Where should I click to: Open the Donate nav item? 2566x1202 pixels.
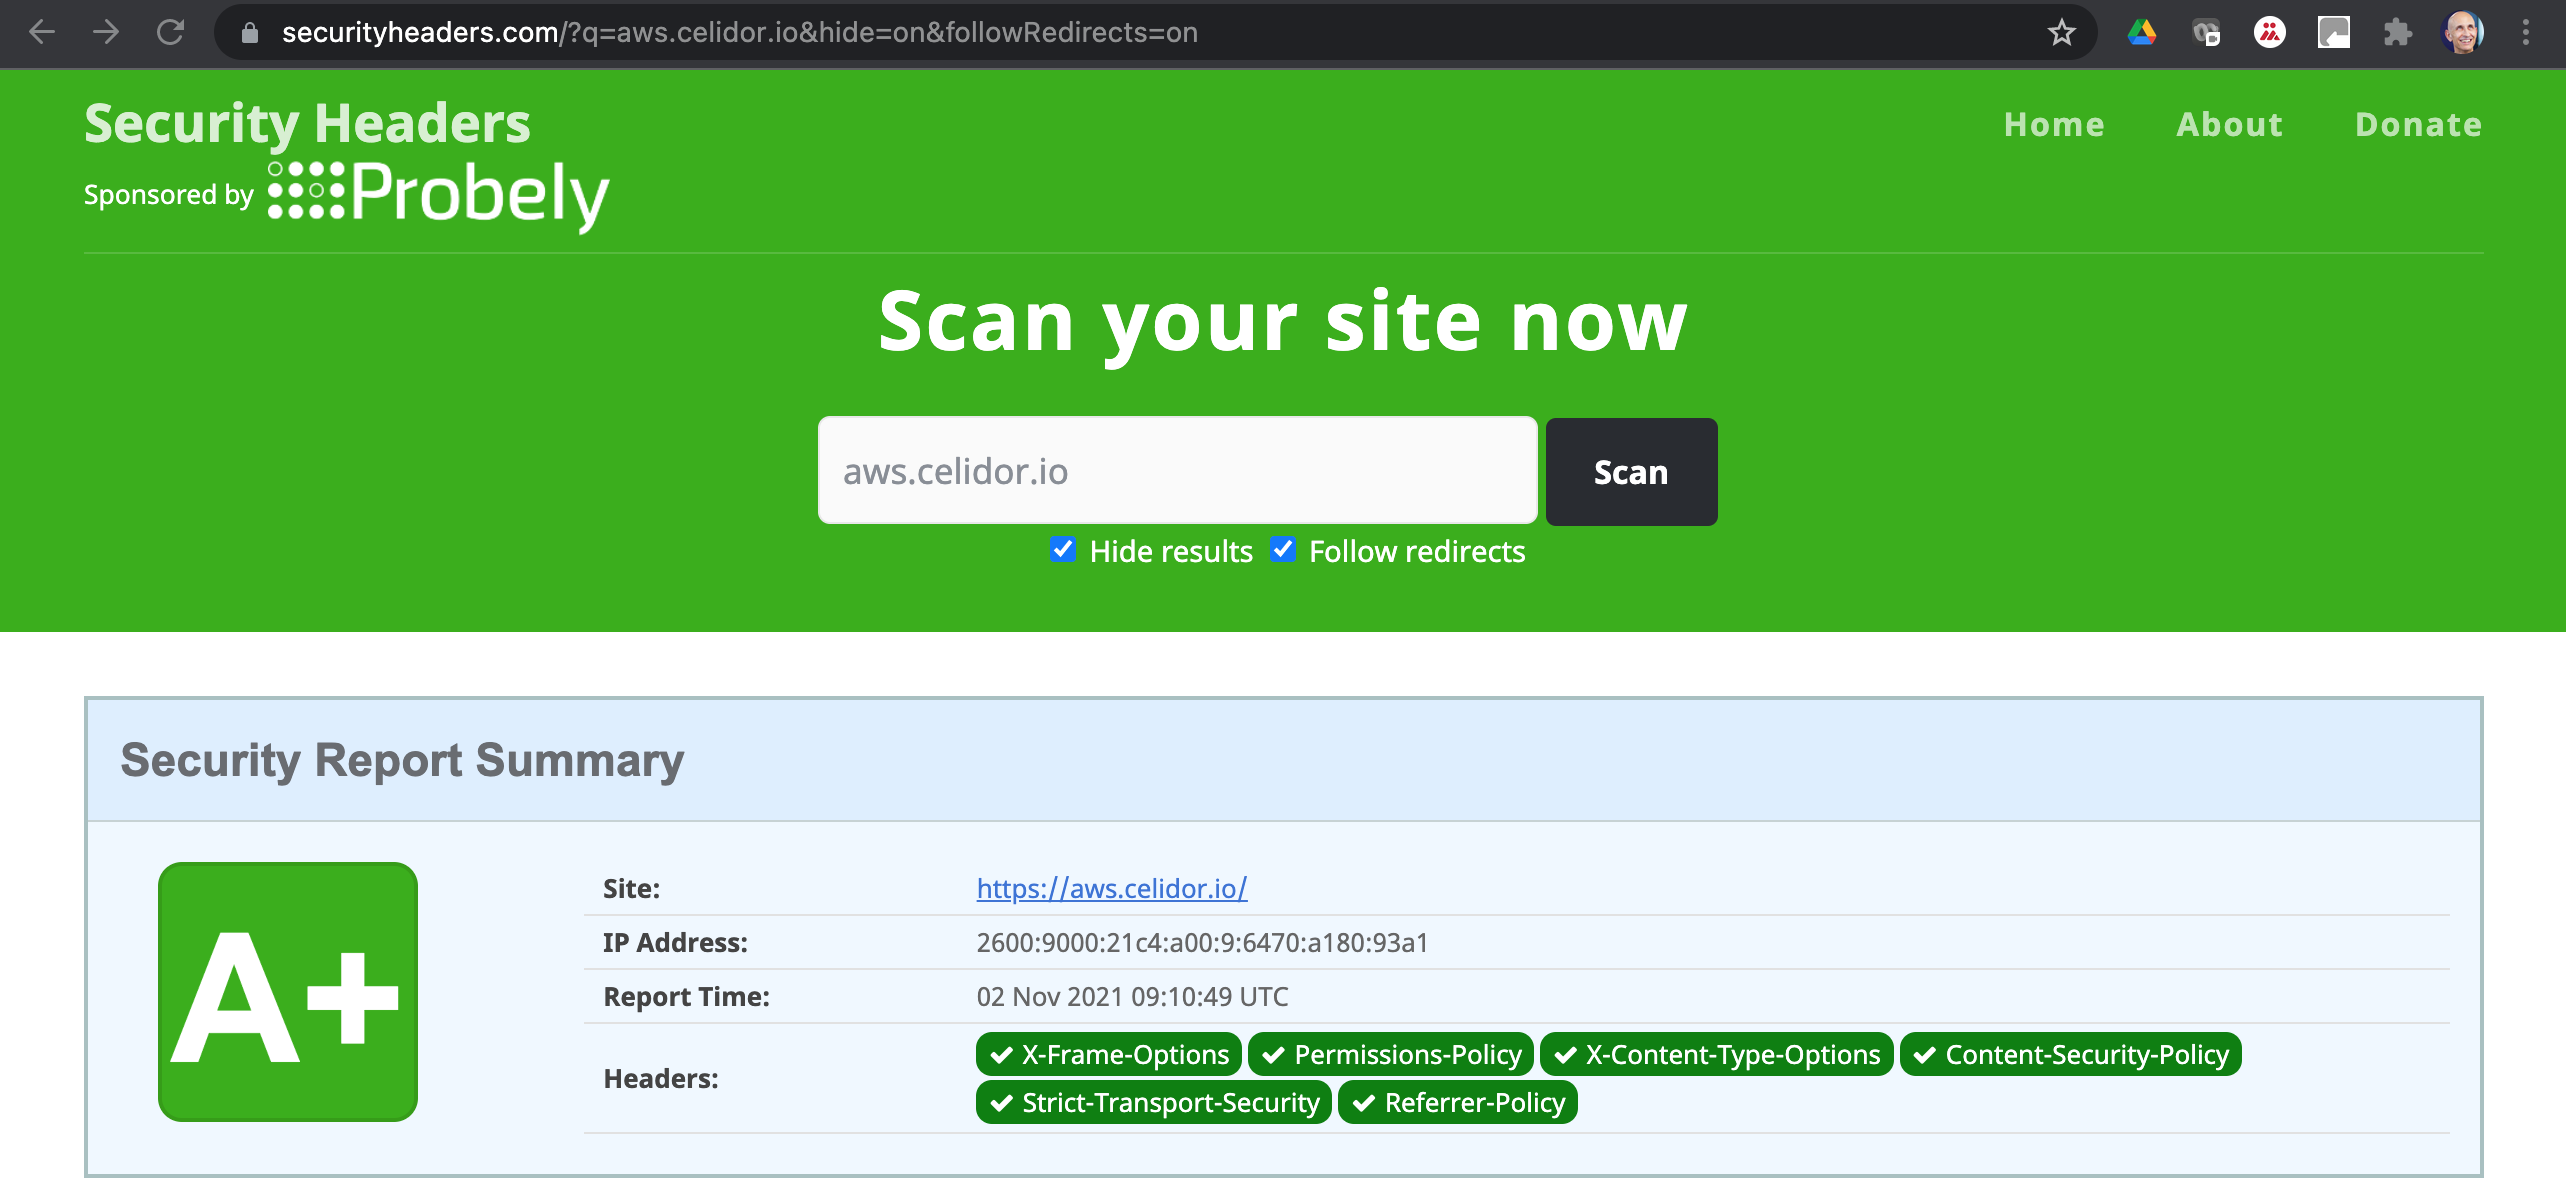(x=2418, y=124)
